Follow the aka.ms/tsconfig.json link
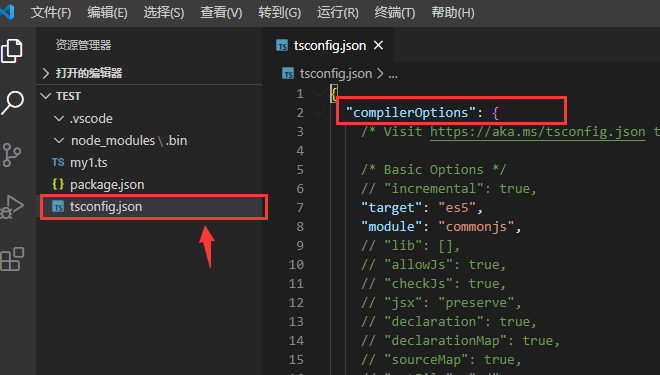This screenshot has width=660, height=375. point(538,132)
